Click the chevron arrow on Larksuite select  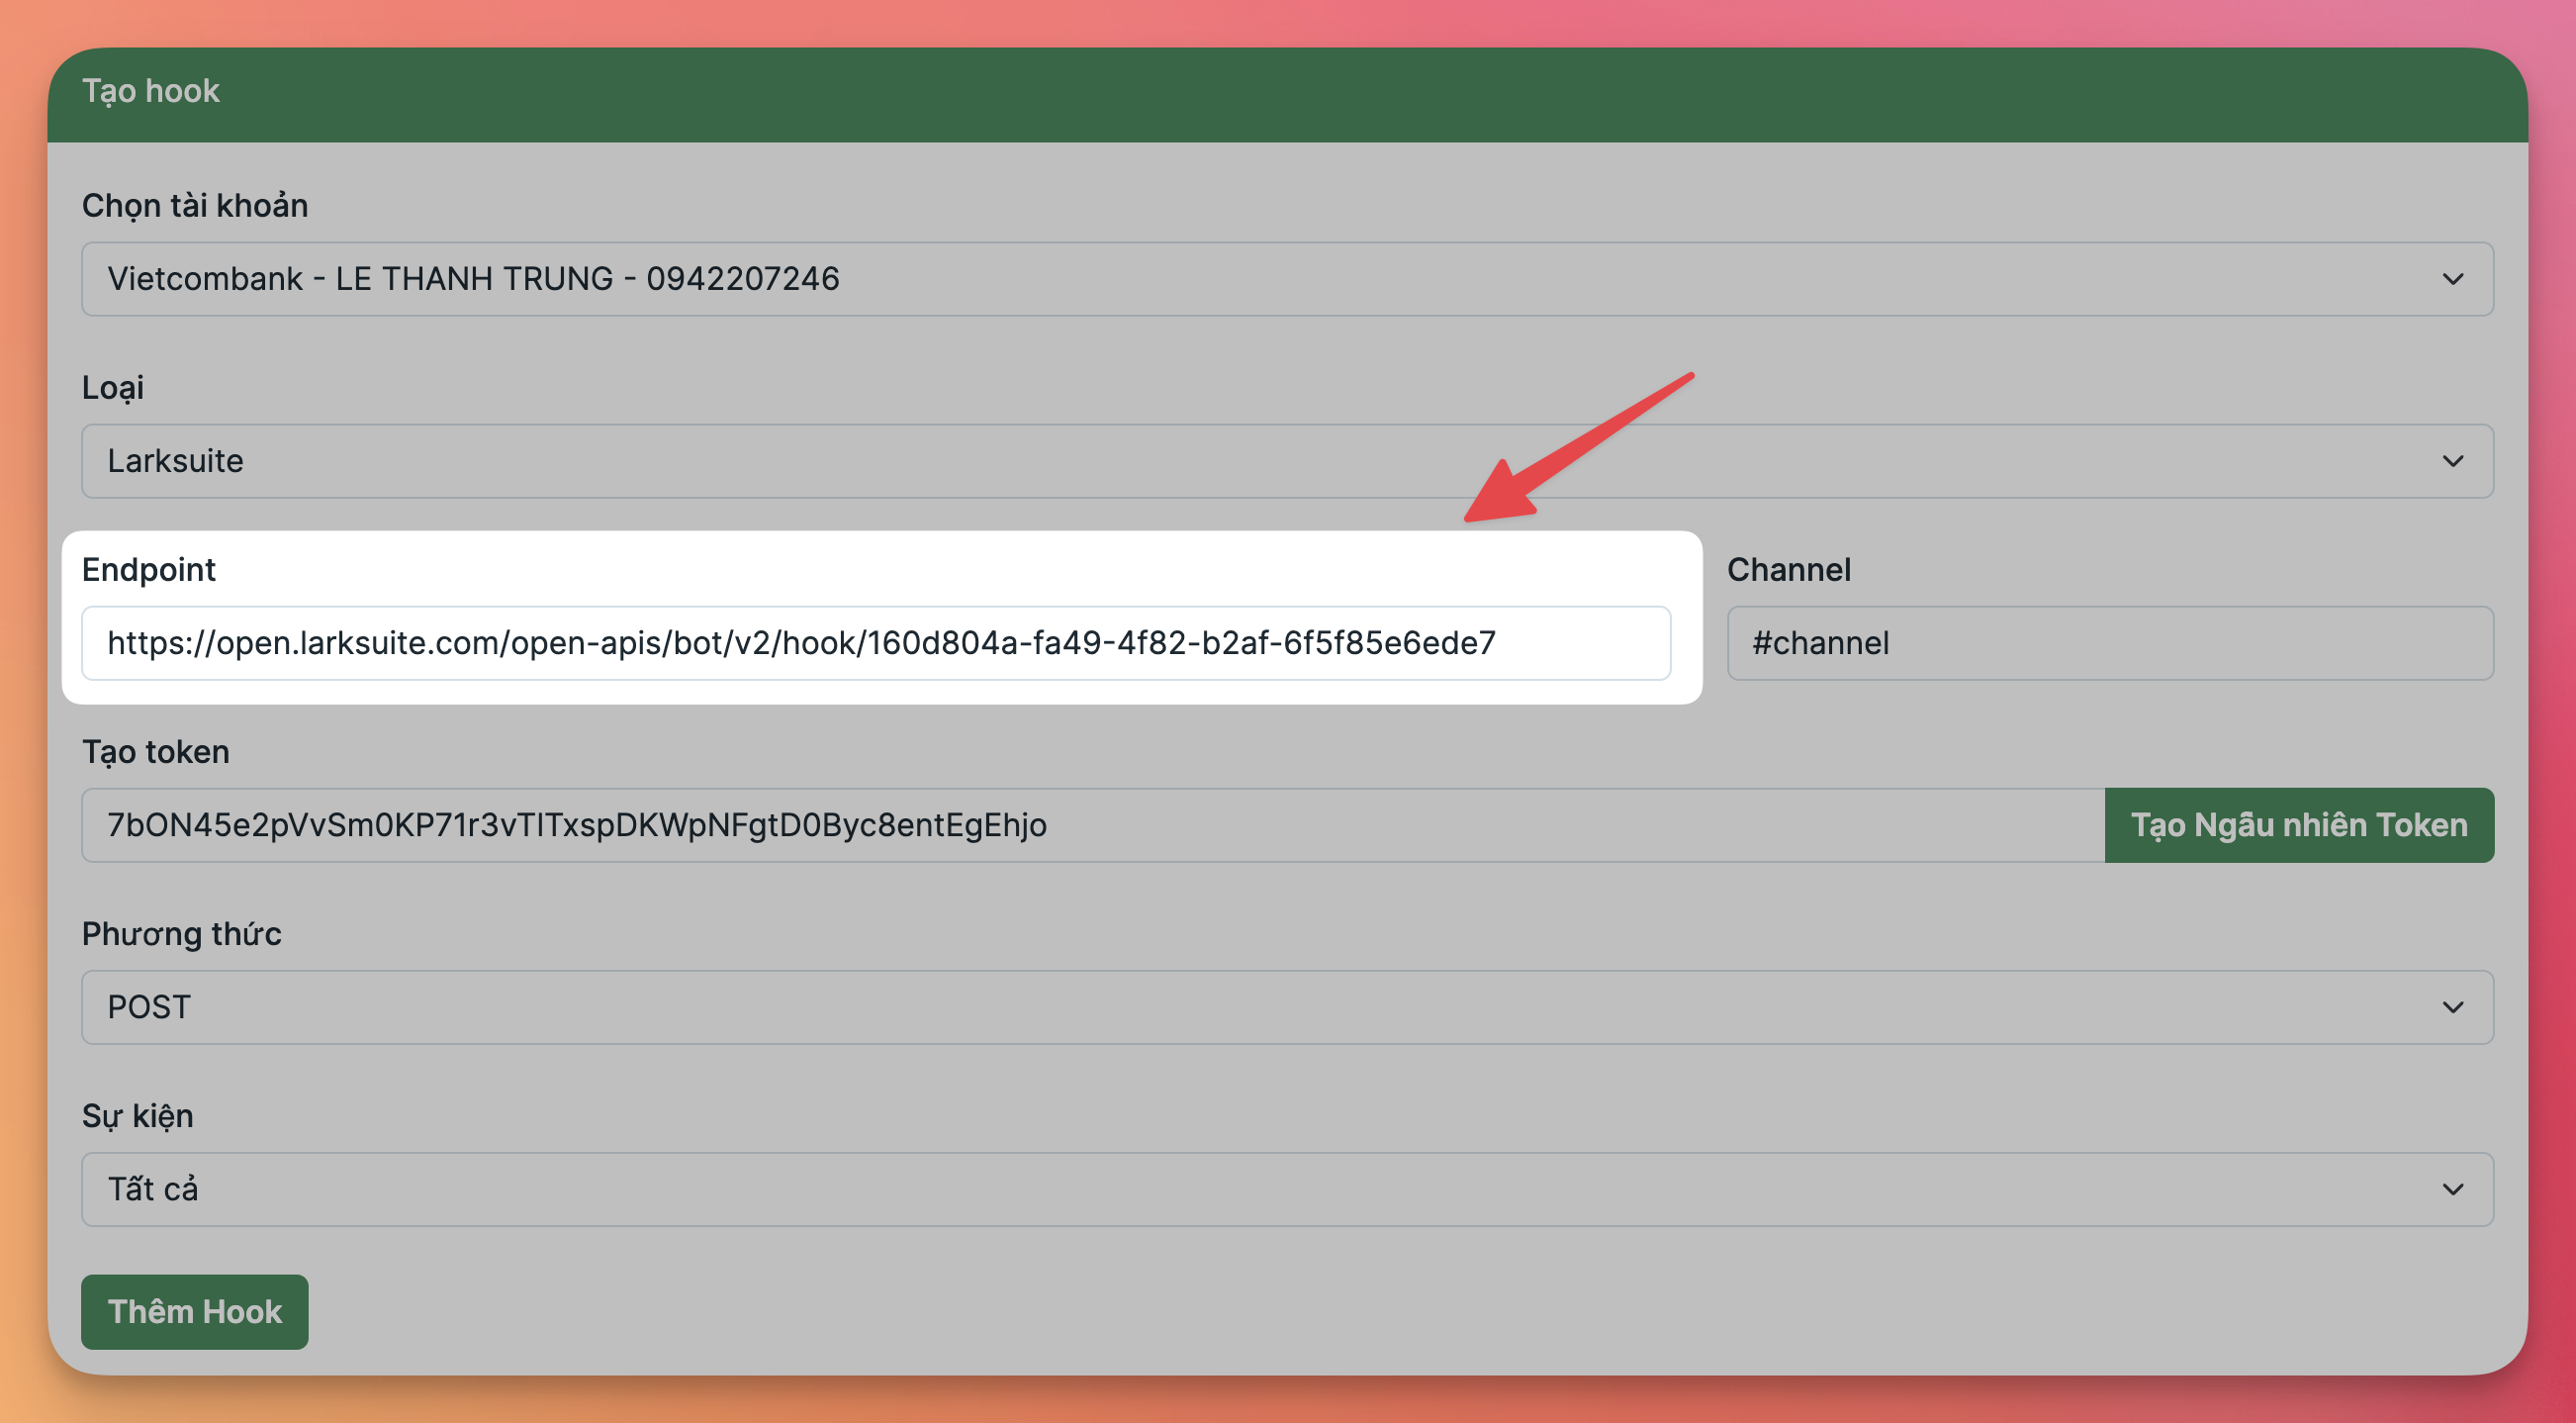(2452, 461)
